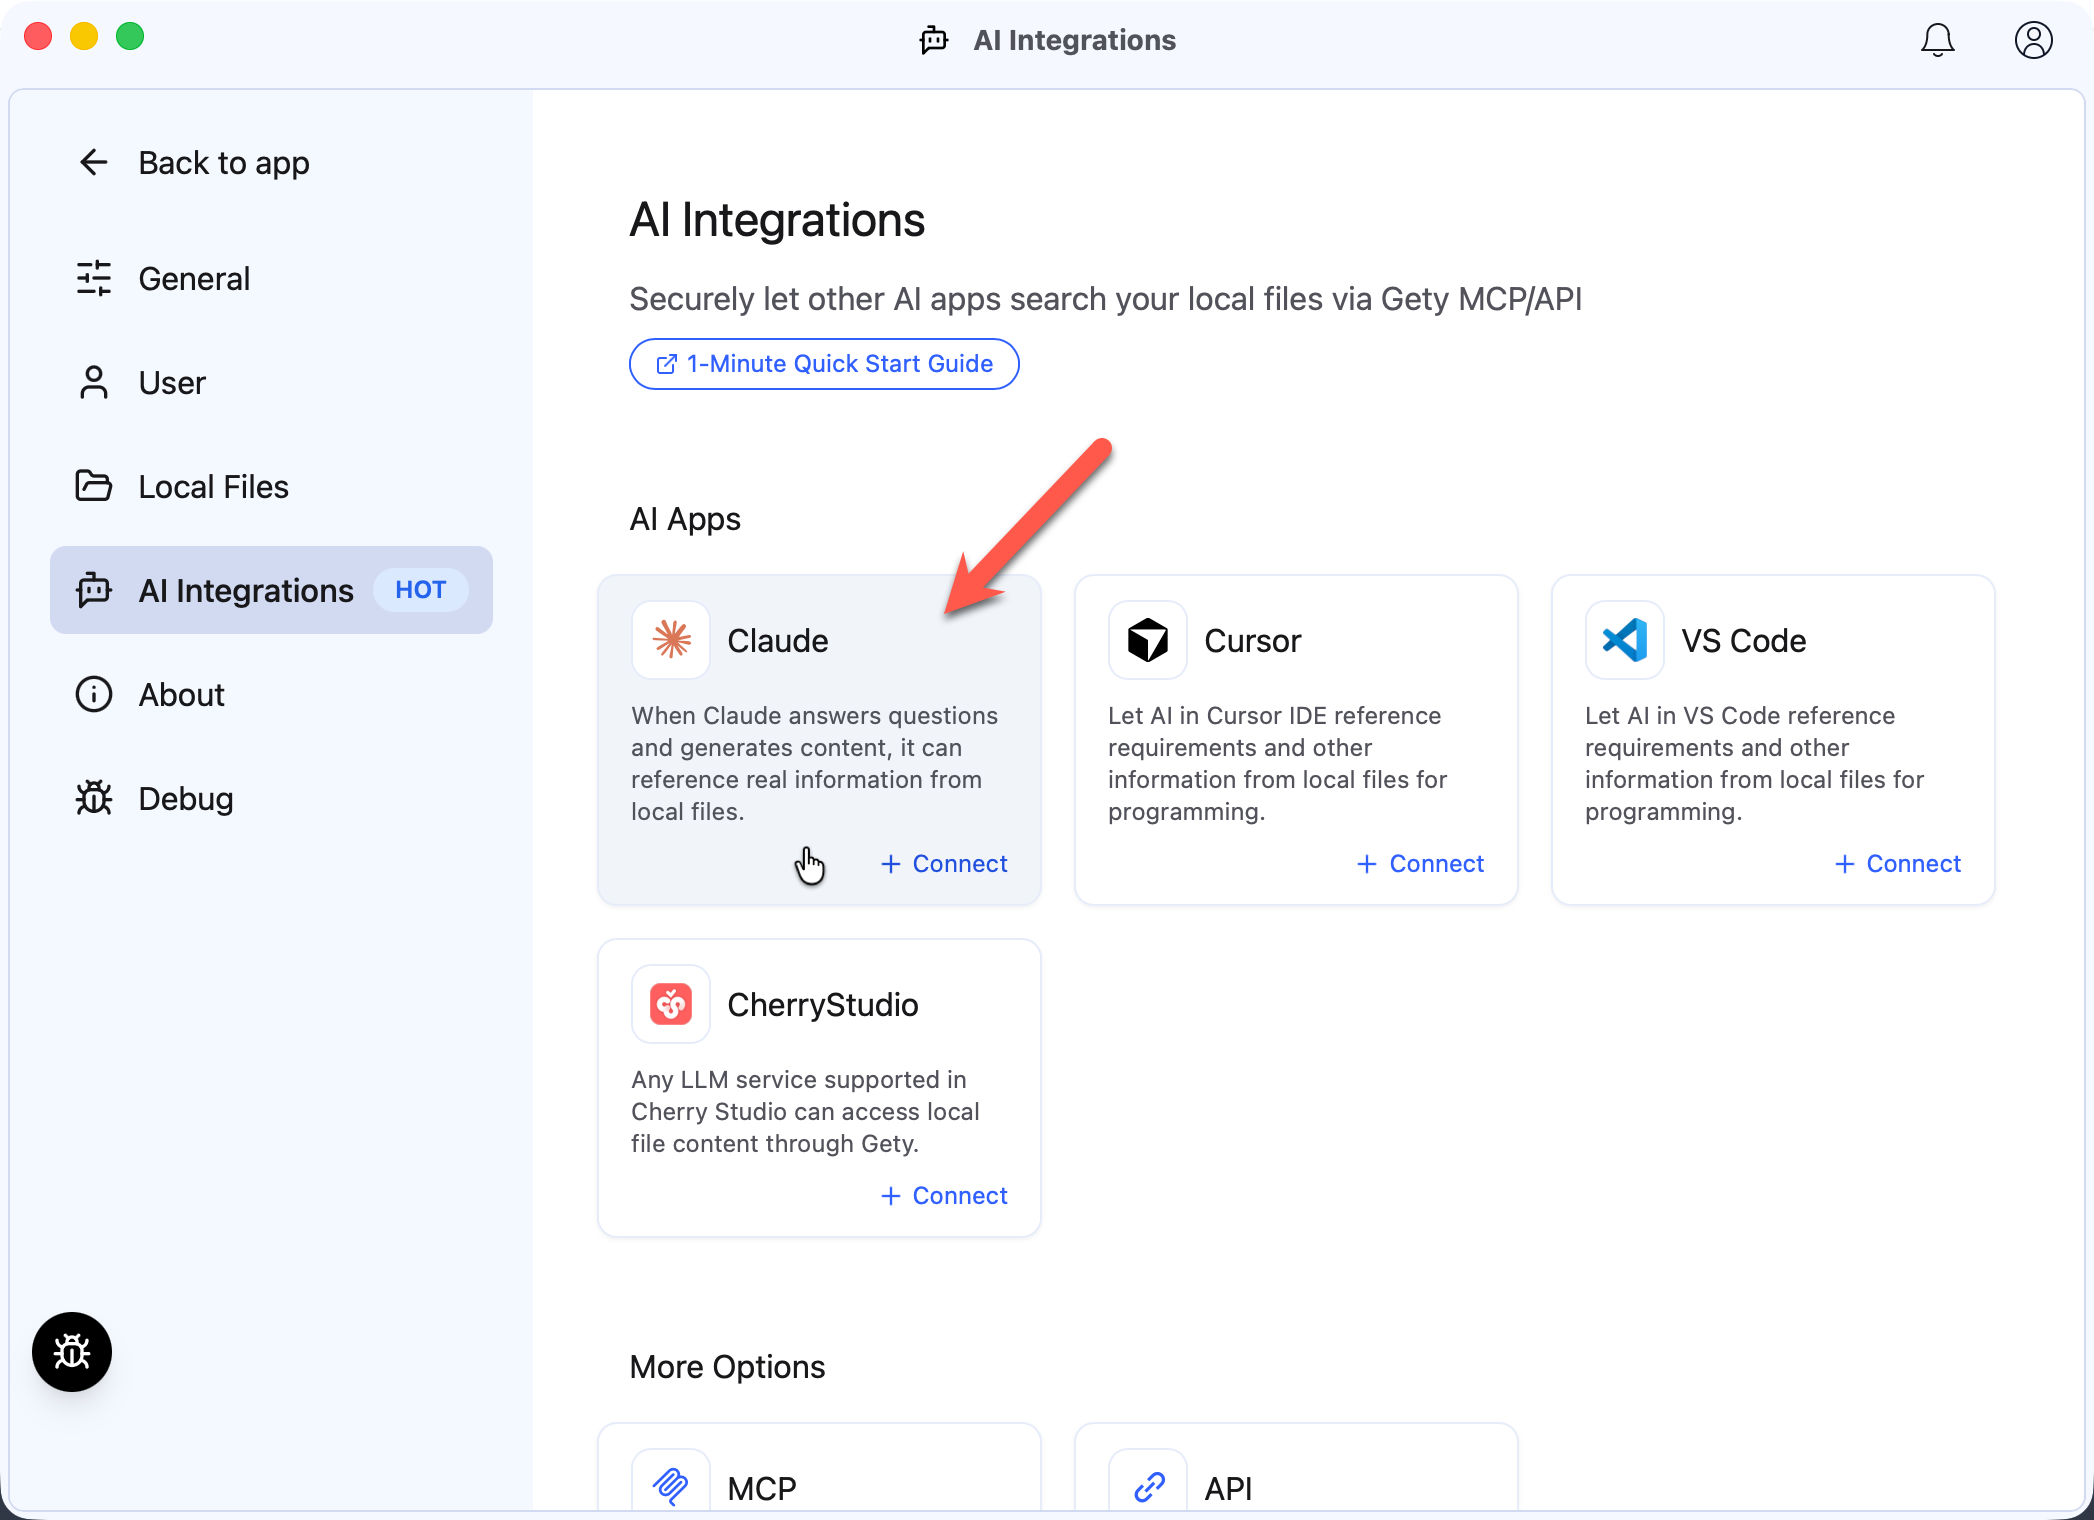This screenshot has height=1520, width=2094.
Task: Click the floating bug report button
Action: [x=71, y=1352]
